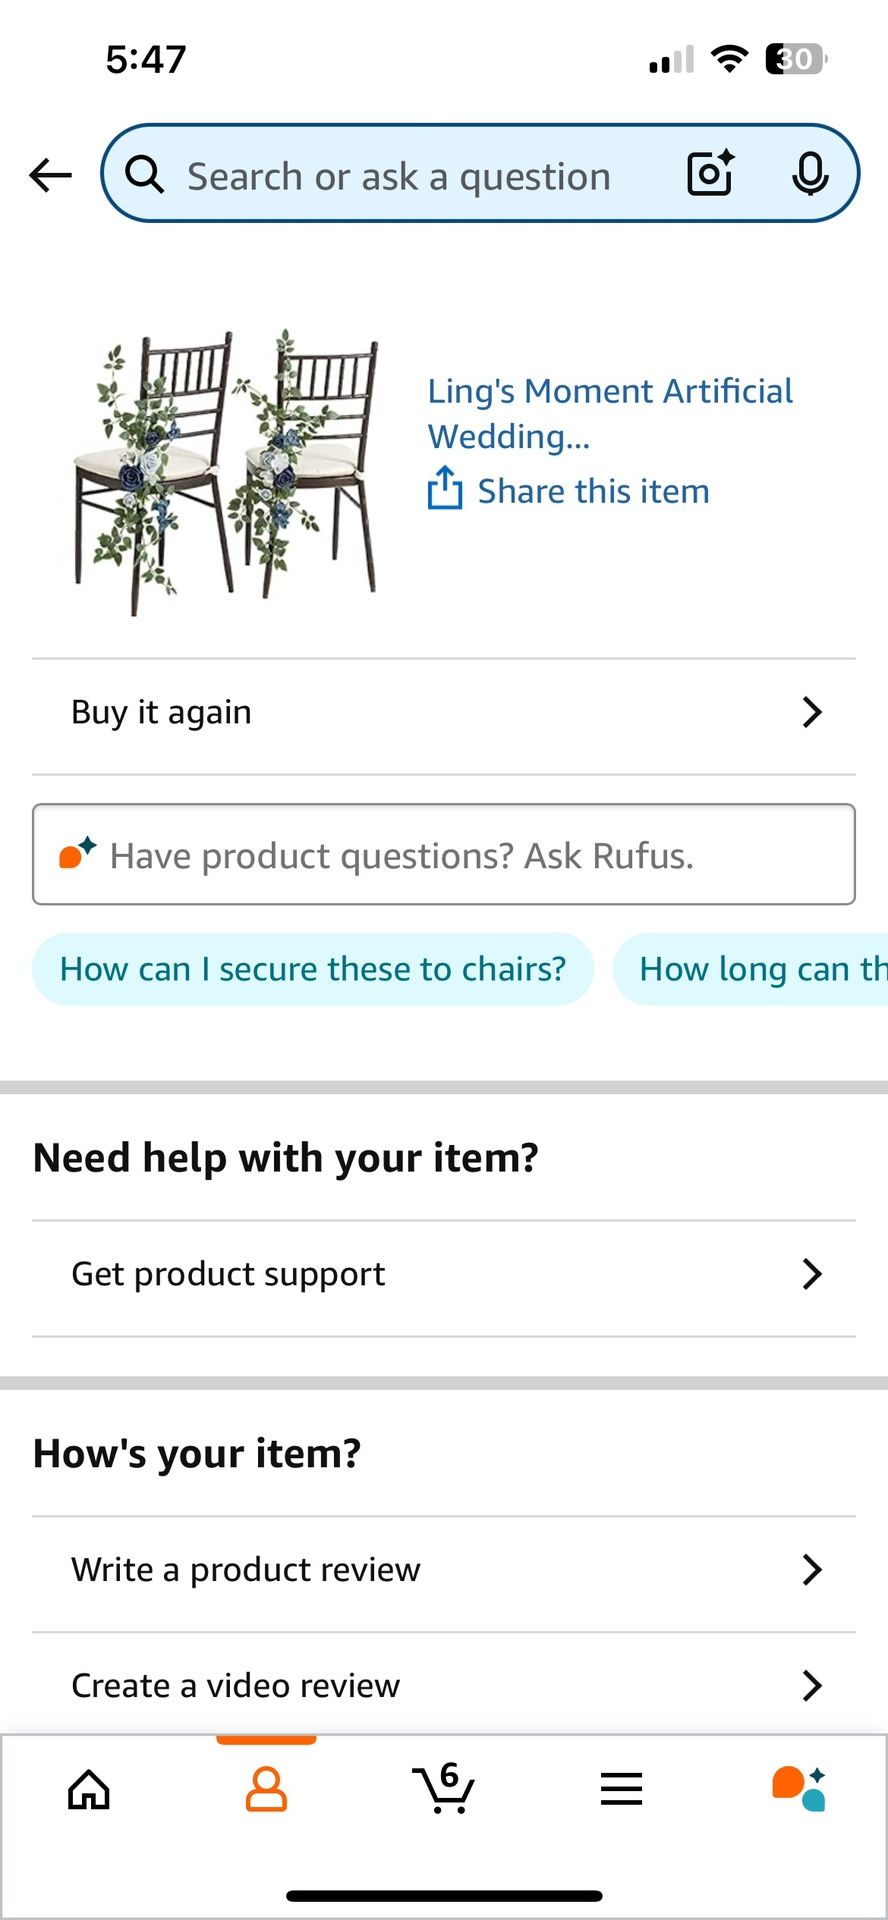Tap the back arrow icon

[x=50, y=175]
